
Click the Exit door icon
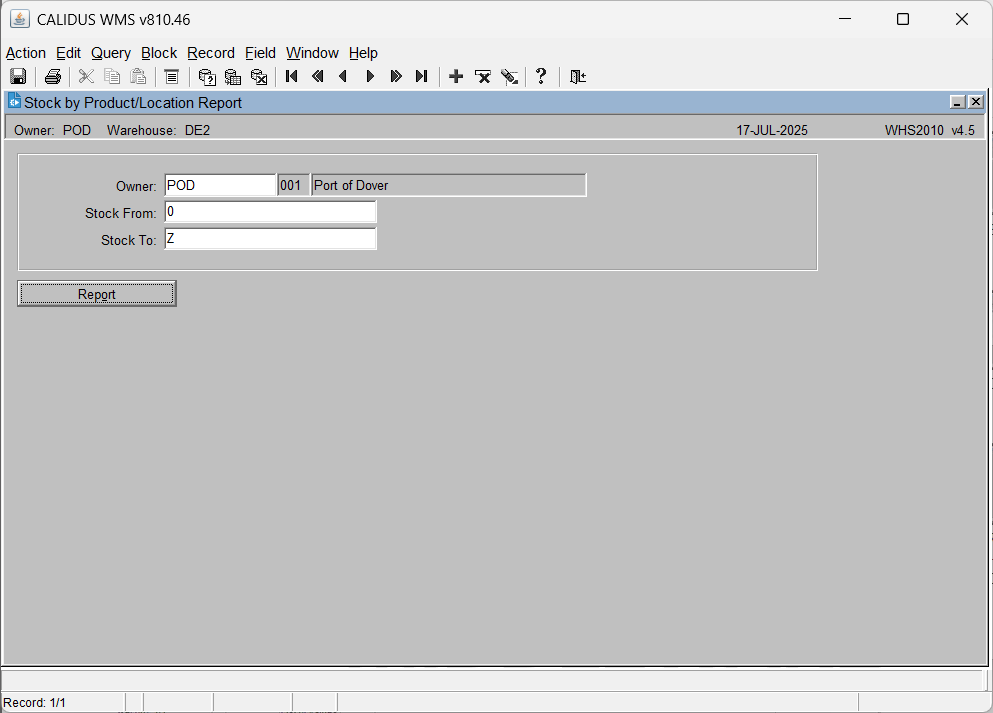point(578,77)
